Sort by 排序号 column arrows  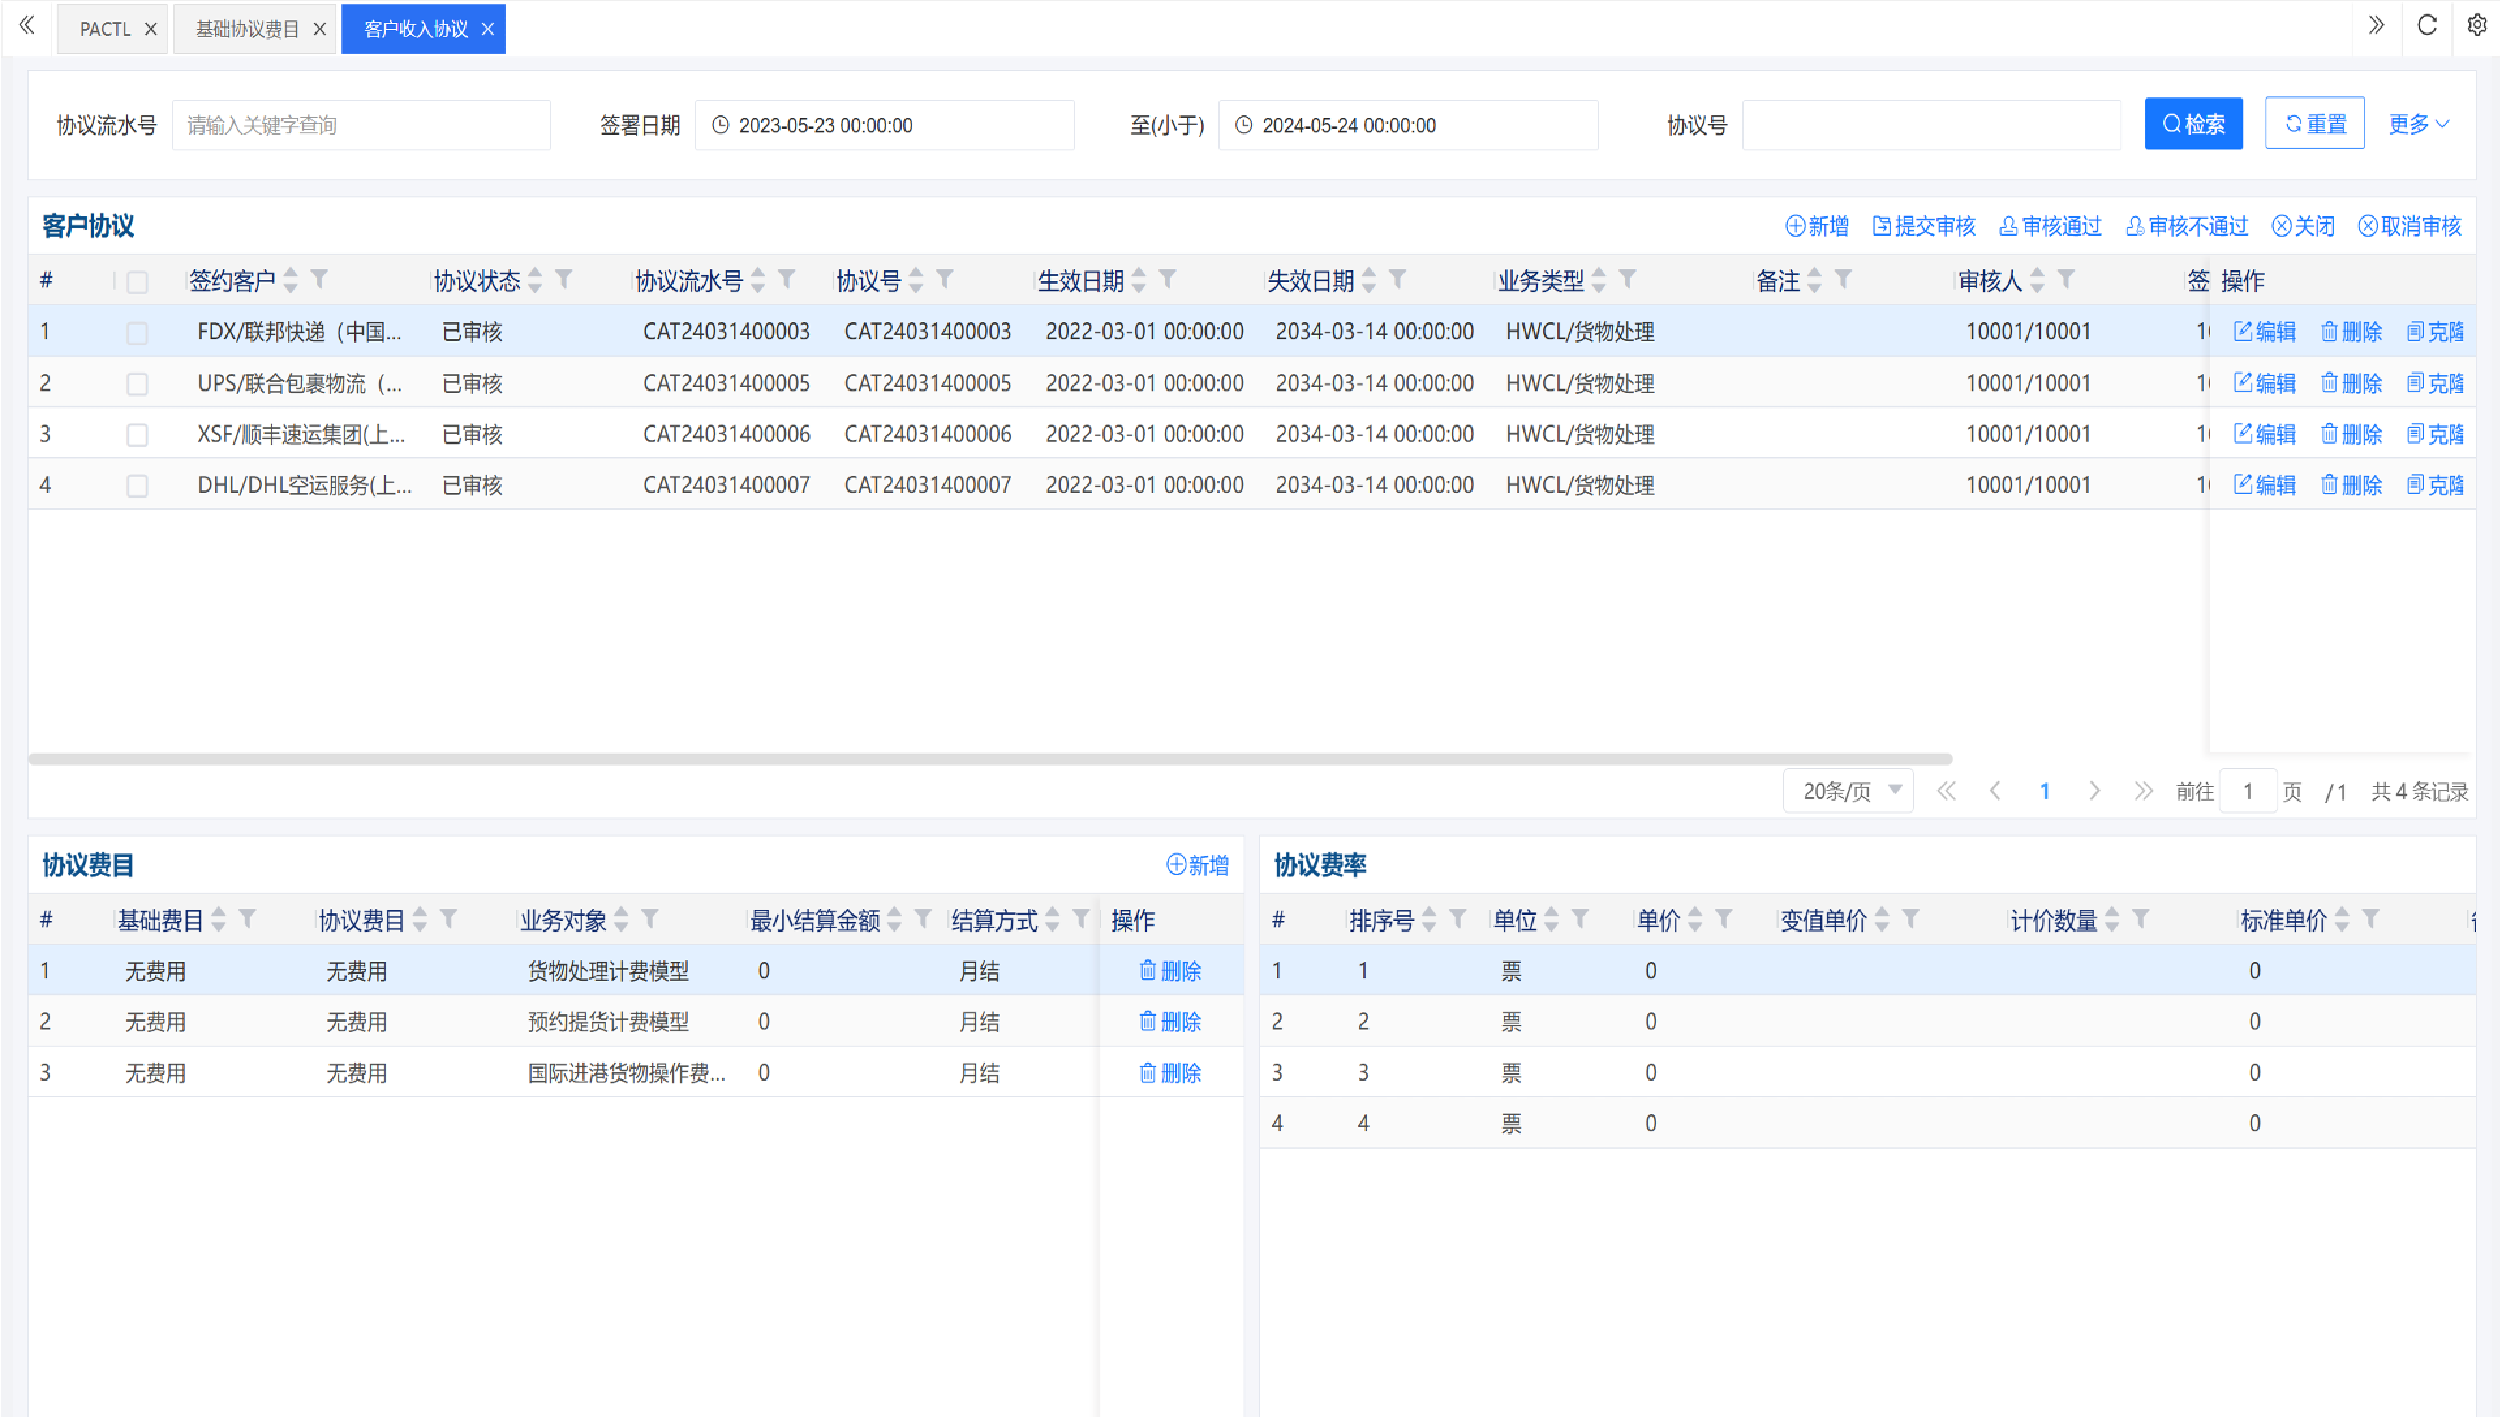click(1429, 920)
